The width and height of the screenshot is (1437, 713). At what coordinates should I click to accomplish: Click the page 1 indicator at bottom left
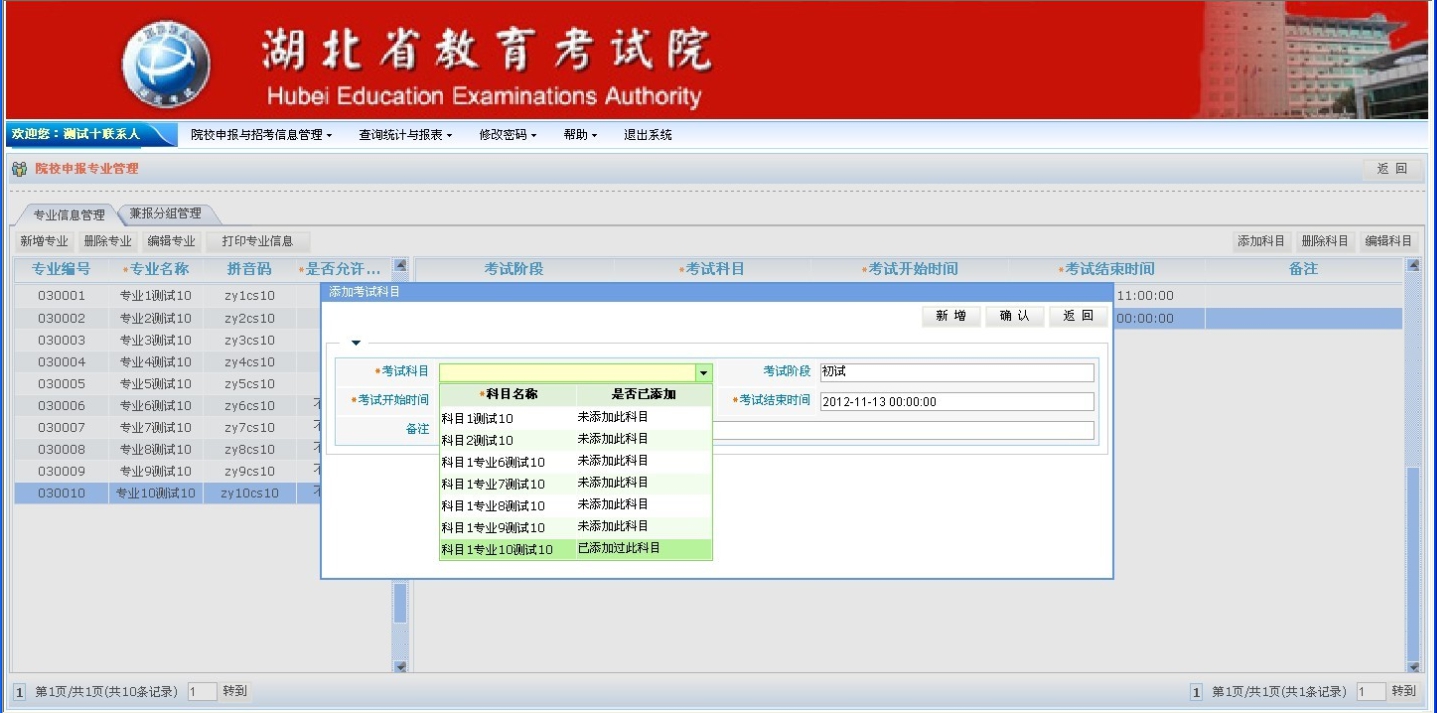pos(19,692)
